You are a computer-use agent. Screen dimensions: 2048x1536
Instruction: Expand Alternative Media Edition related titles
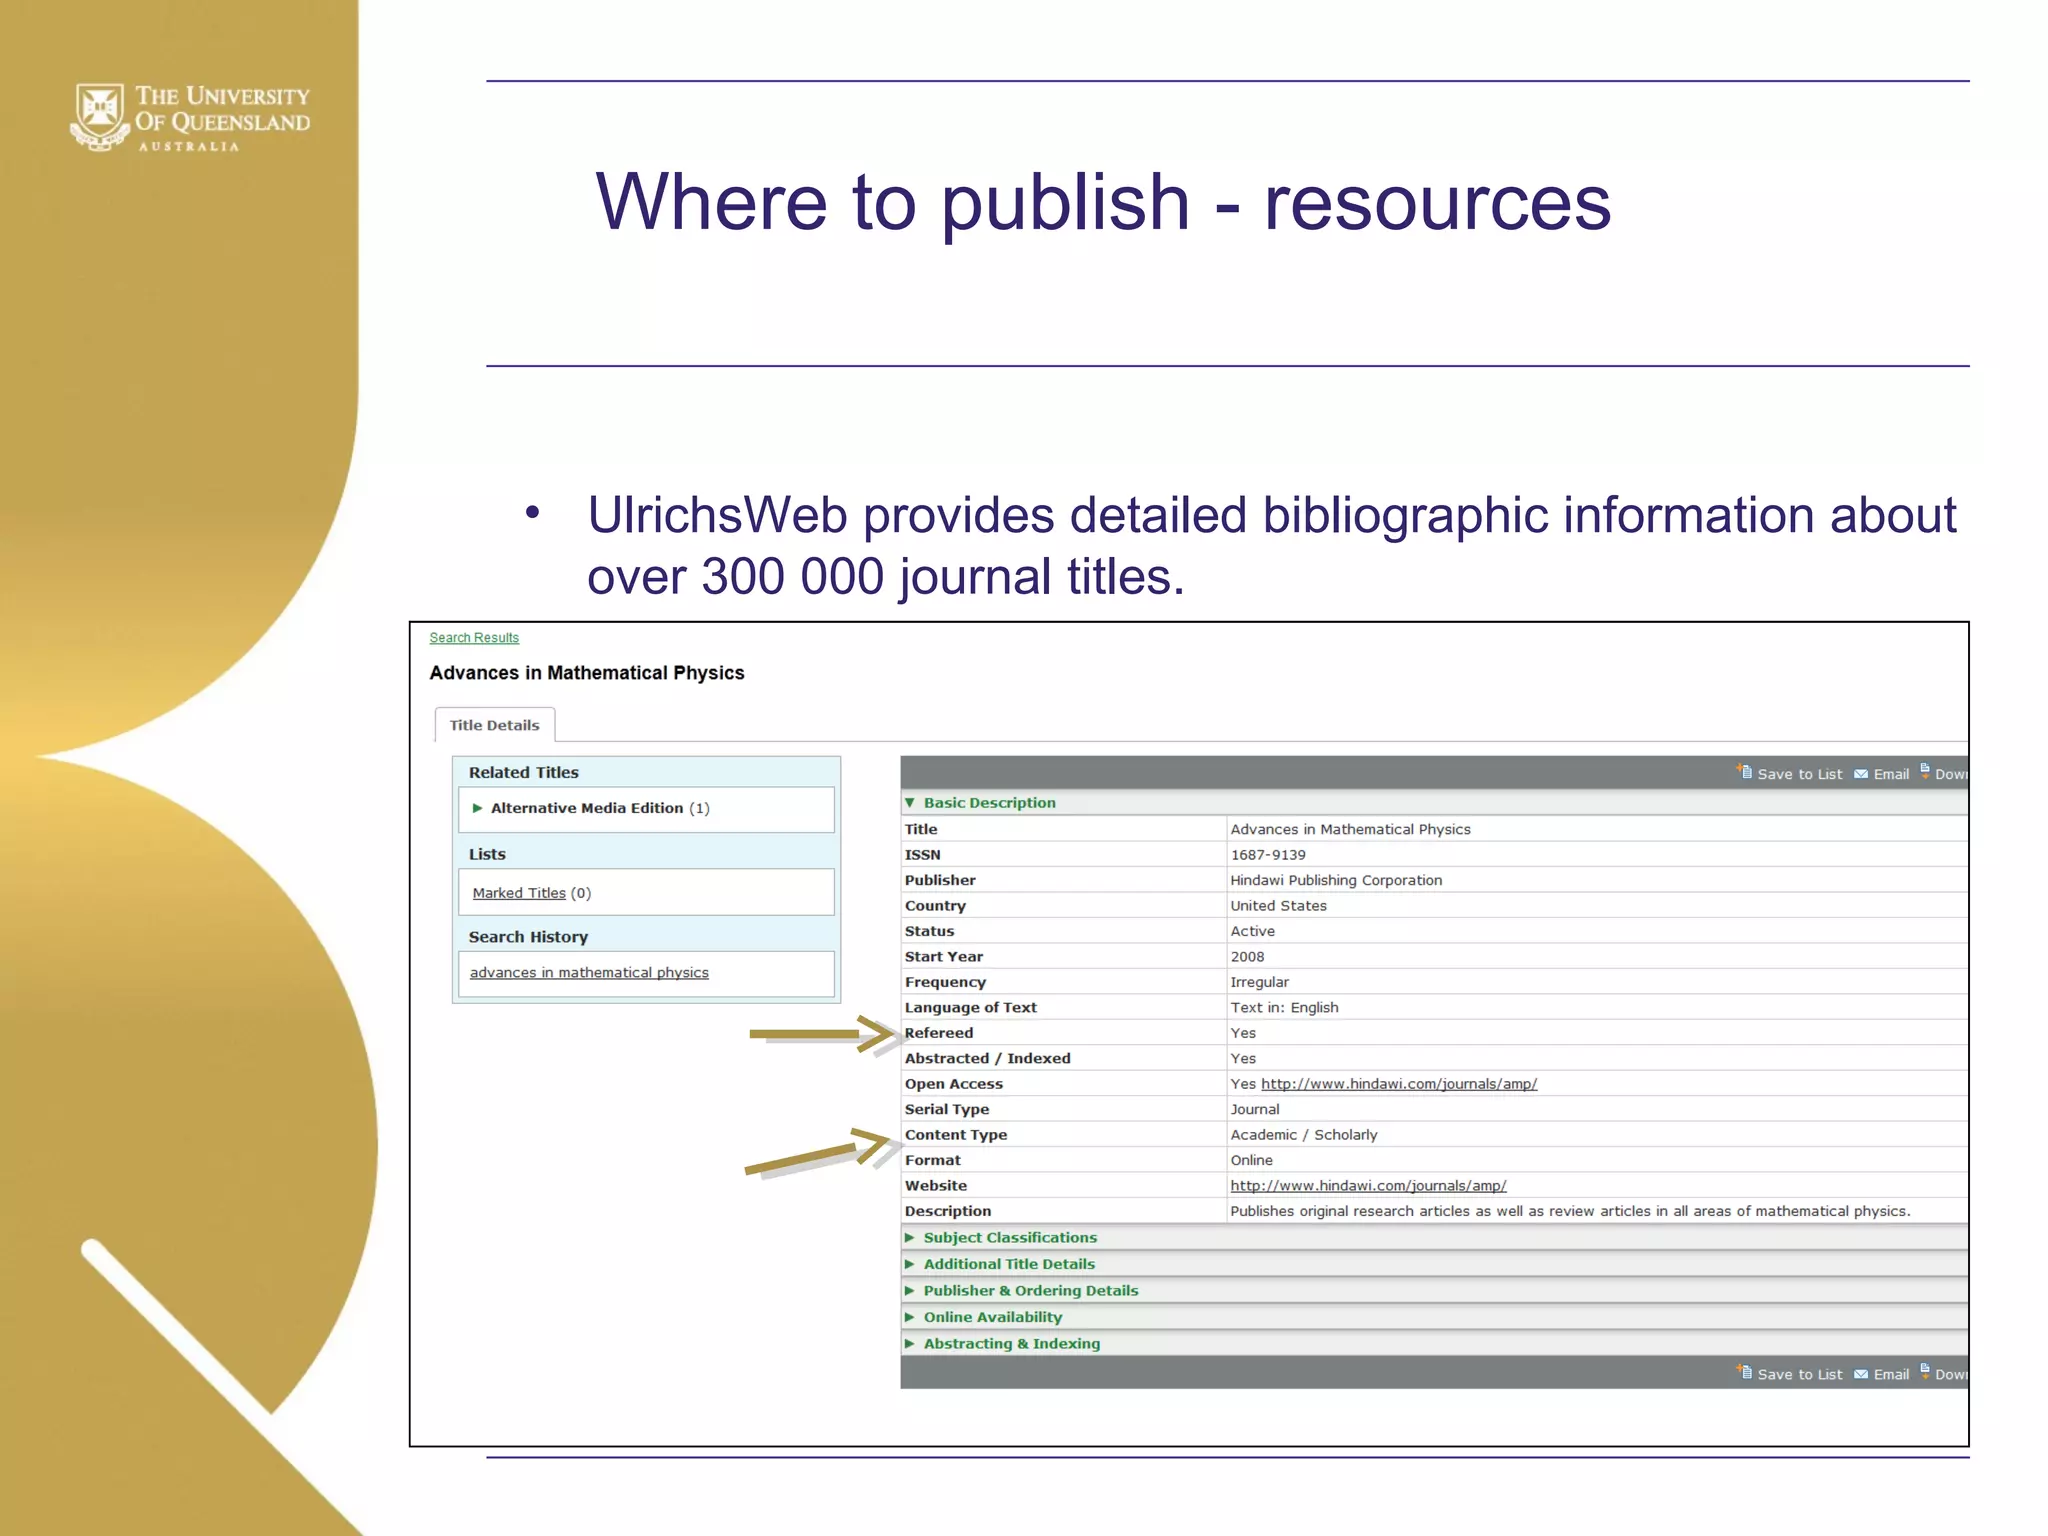click(x=478, y=808)
